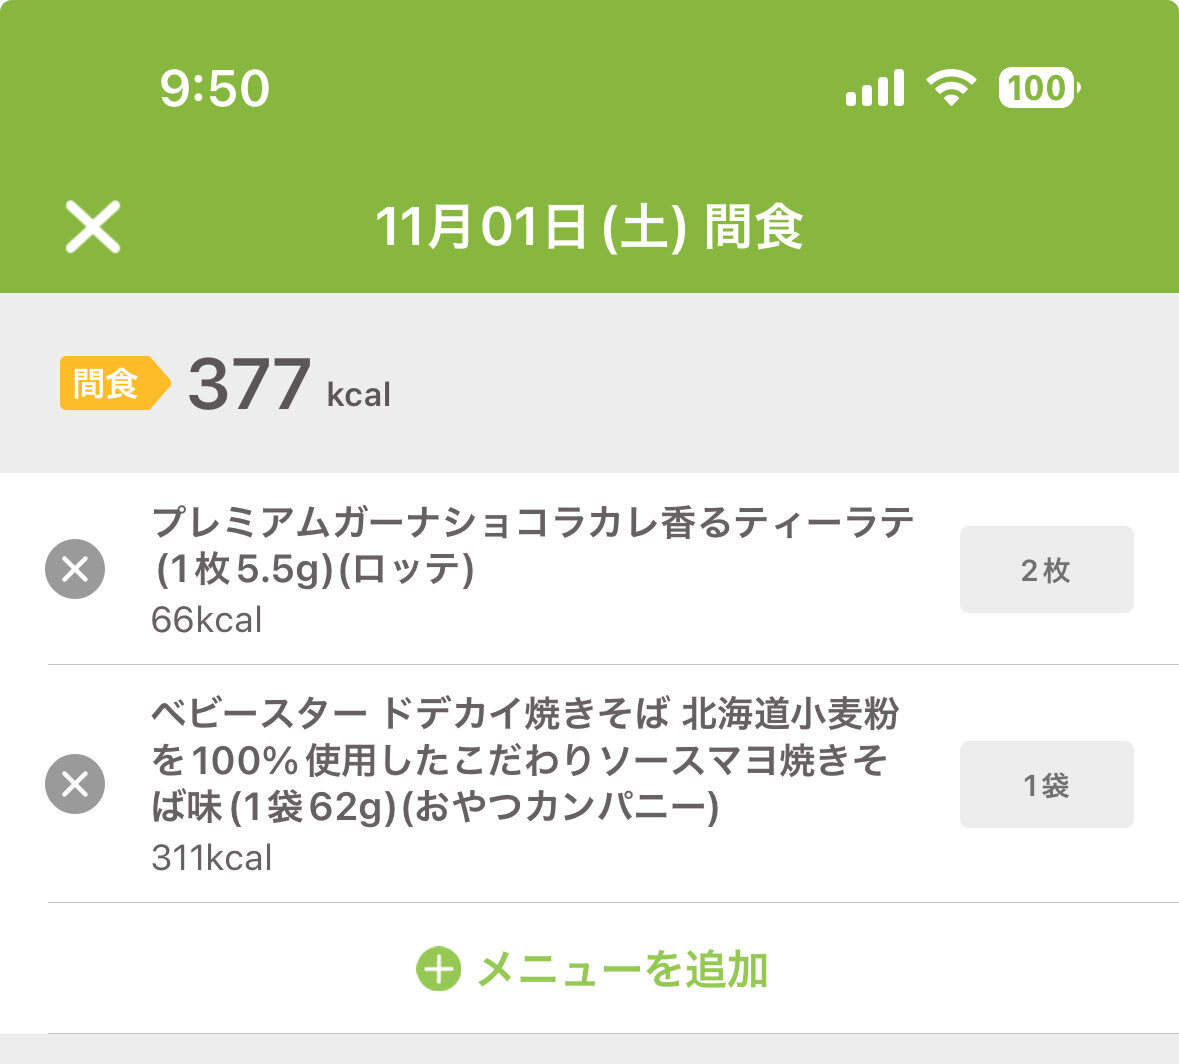Tap the メニューを追加 text link
Screen dimensions: 1179x1064
click(x=622, y=970)
